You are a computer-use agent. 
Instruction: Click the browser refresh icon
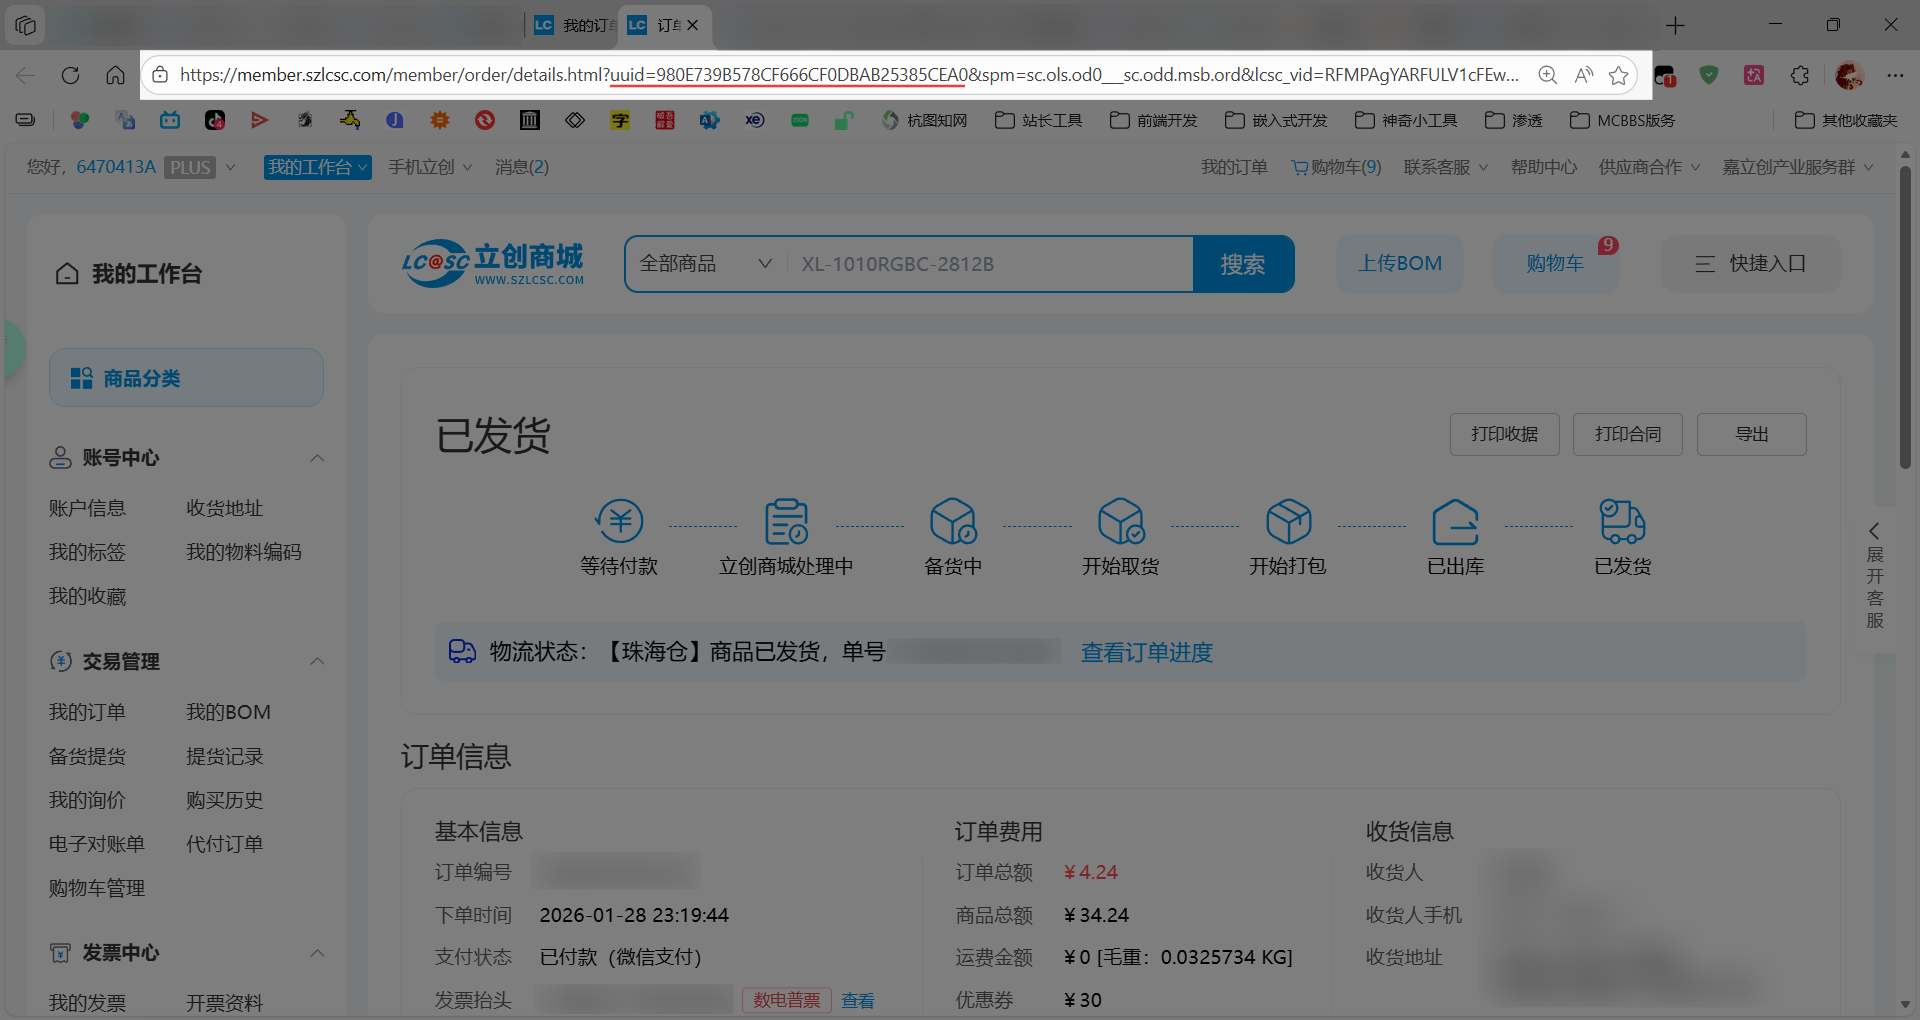tap(70, 75)
